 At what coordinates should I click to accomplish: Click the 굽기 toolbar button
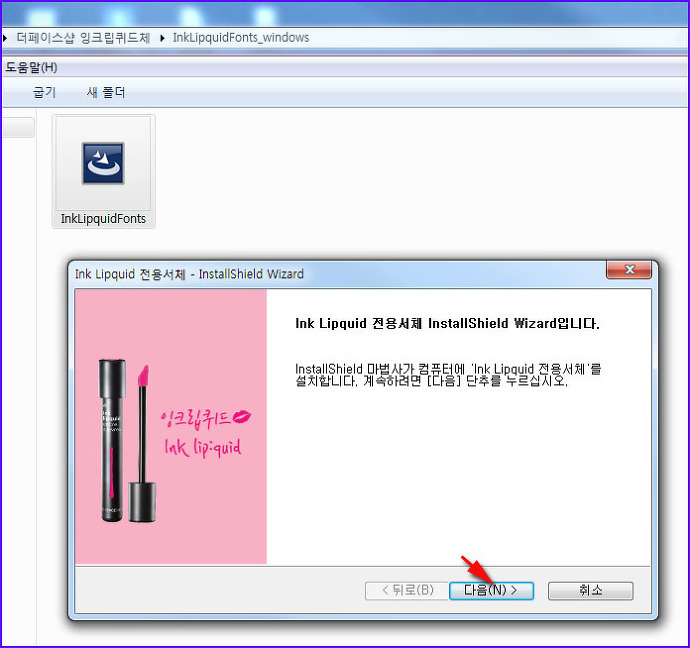pos(44,92)
